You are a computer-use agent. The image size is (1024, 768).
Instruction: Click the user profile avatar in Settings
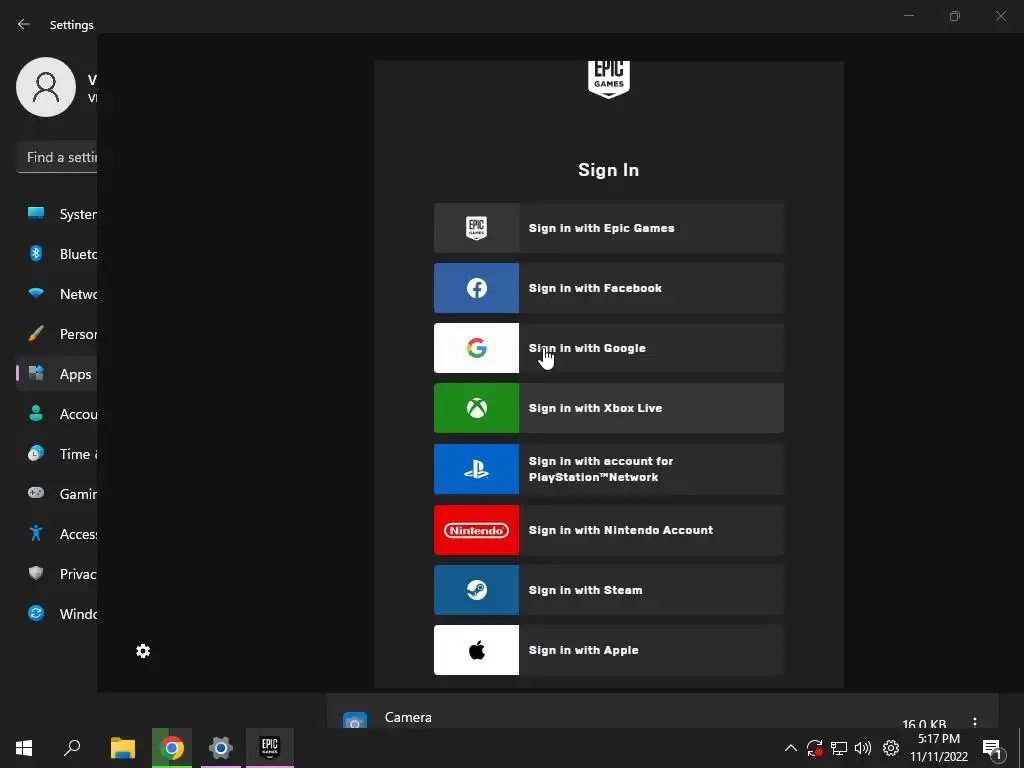tap(46, 87)
